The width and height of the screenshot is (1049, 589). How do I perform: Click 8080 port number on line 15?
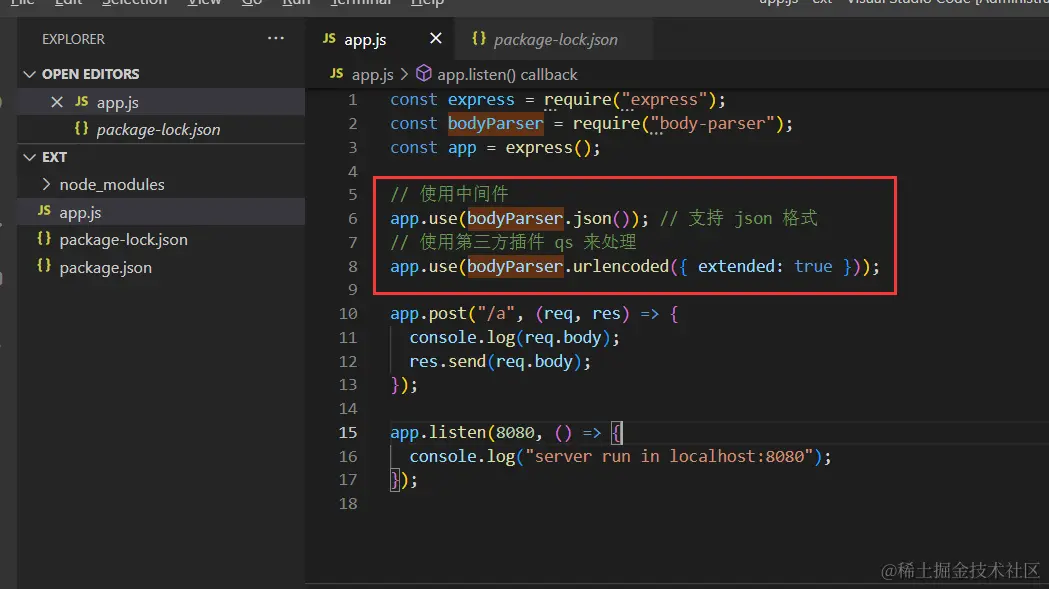coord(514,432)
